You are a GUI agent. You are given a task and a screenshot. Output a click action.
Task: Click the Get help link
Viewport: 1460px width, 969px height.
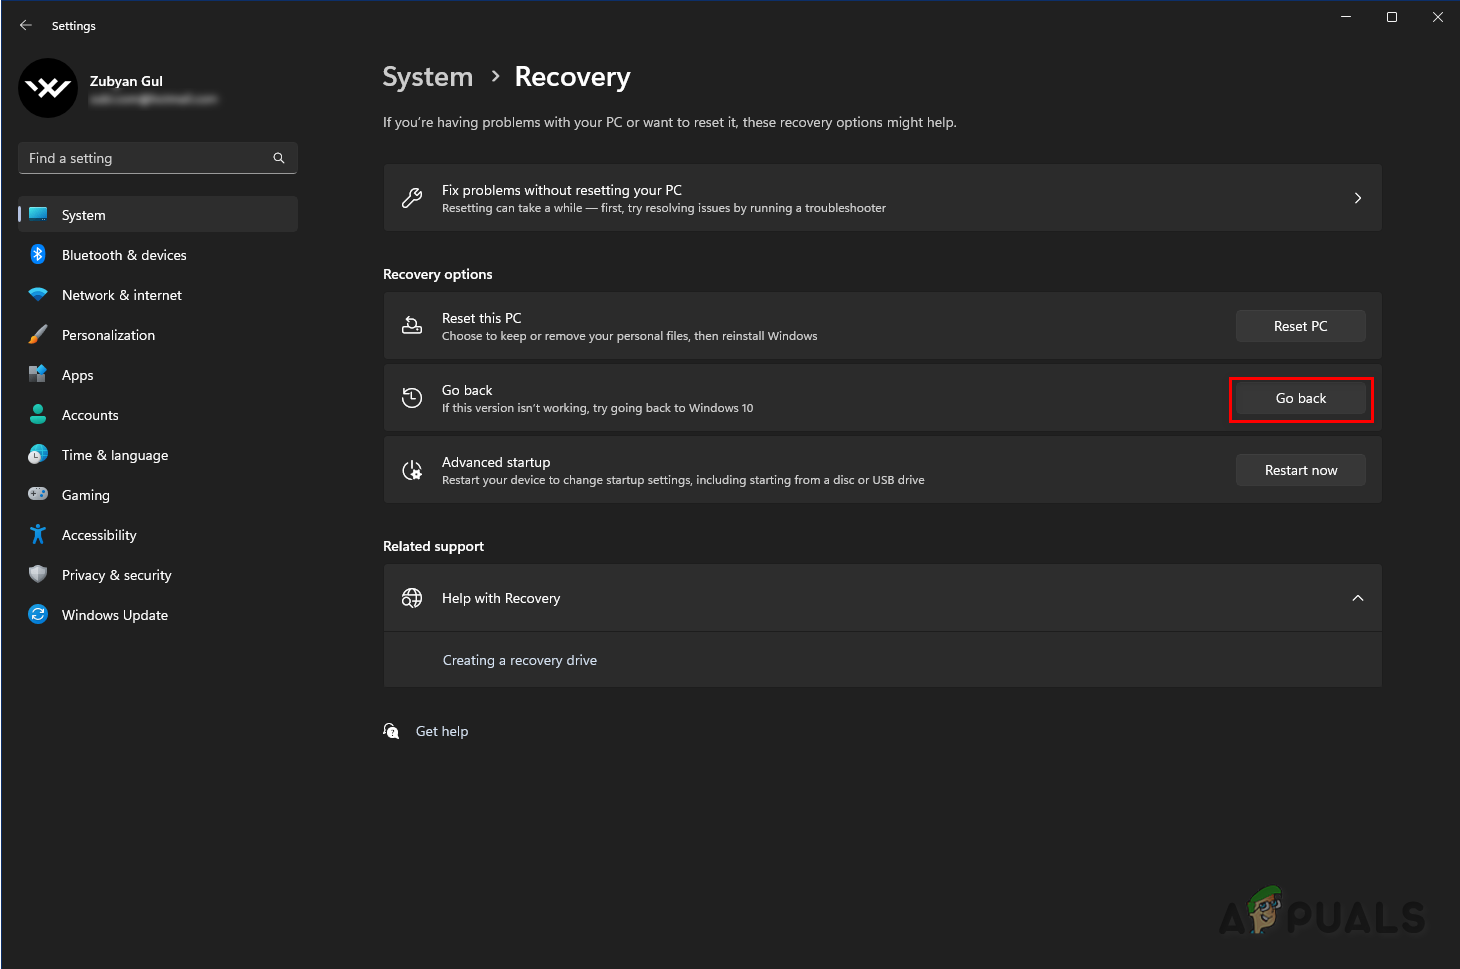[441, 731]
